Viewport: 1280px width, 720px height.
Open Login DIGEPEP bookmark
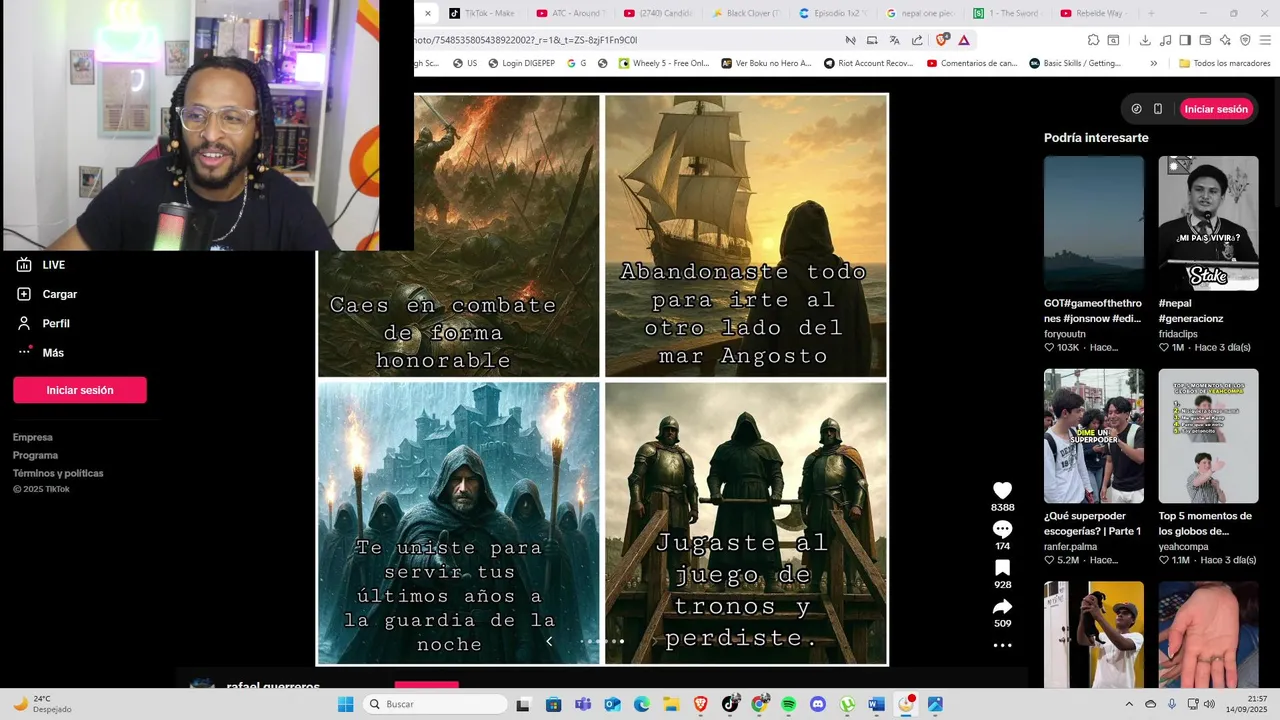tap(521, 63)
